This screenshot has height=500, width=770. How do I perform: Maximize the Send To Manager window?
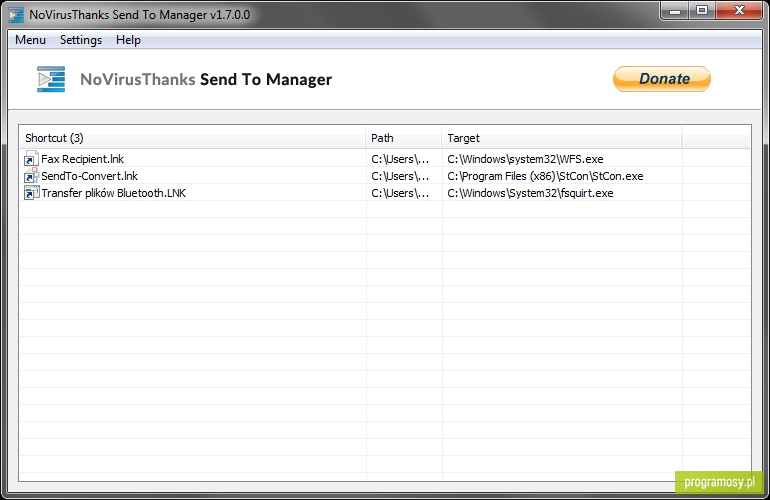(x=702, y=10)
